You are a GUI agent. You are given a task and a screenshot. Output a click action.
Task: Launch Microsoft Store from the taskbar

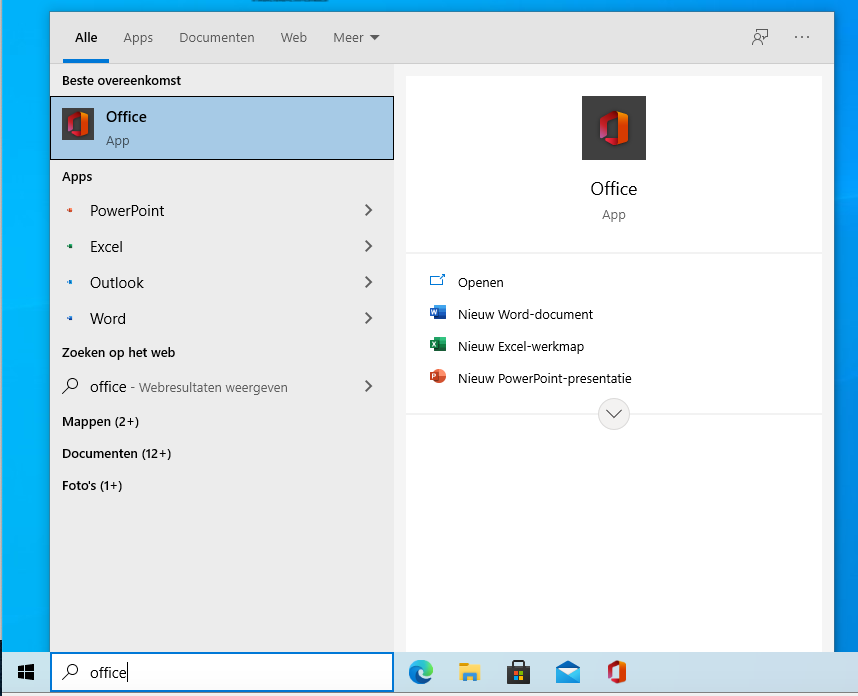pos(519,673)
